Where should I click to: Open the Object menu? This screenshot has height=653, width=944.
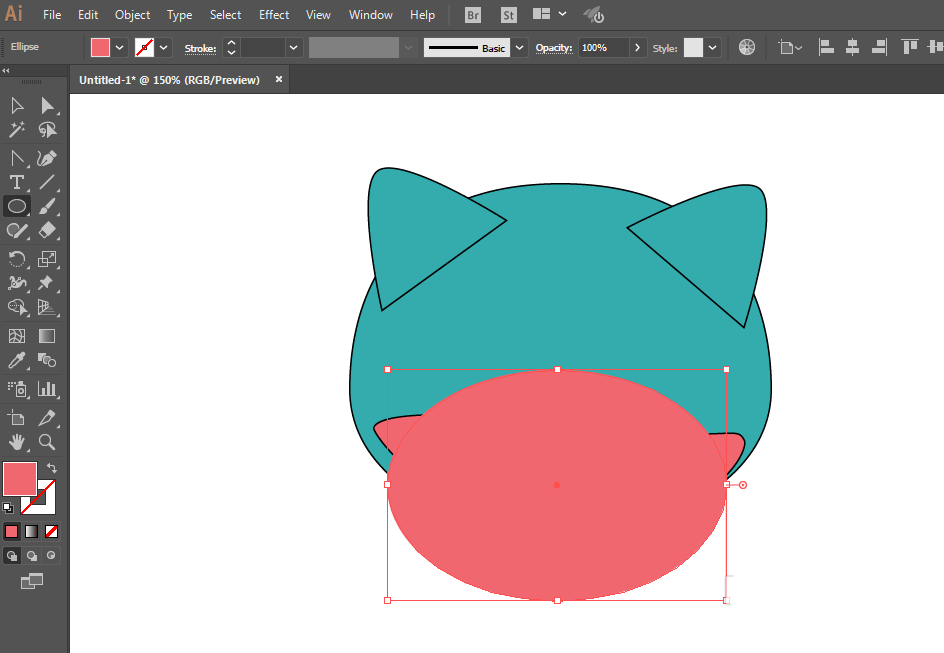point(132,14)
